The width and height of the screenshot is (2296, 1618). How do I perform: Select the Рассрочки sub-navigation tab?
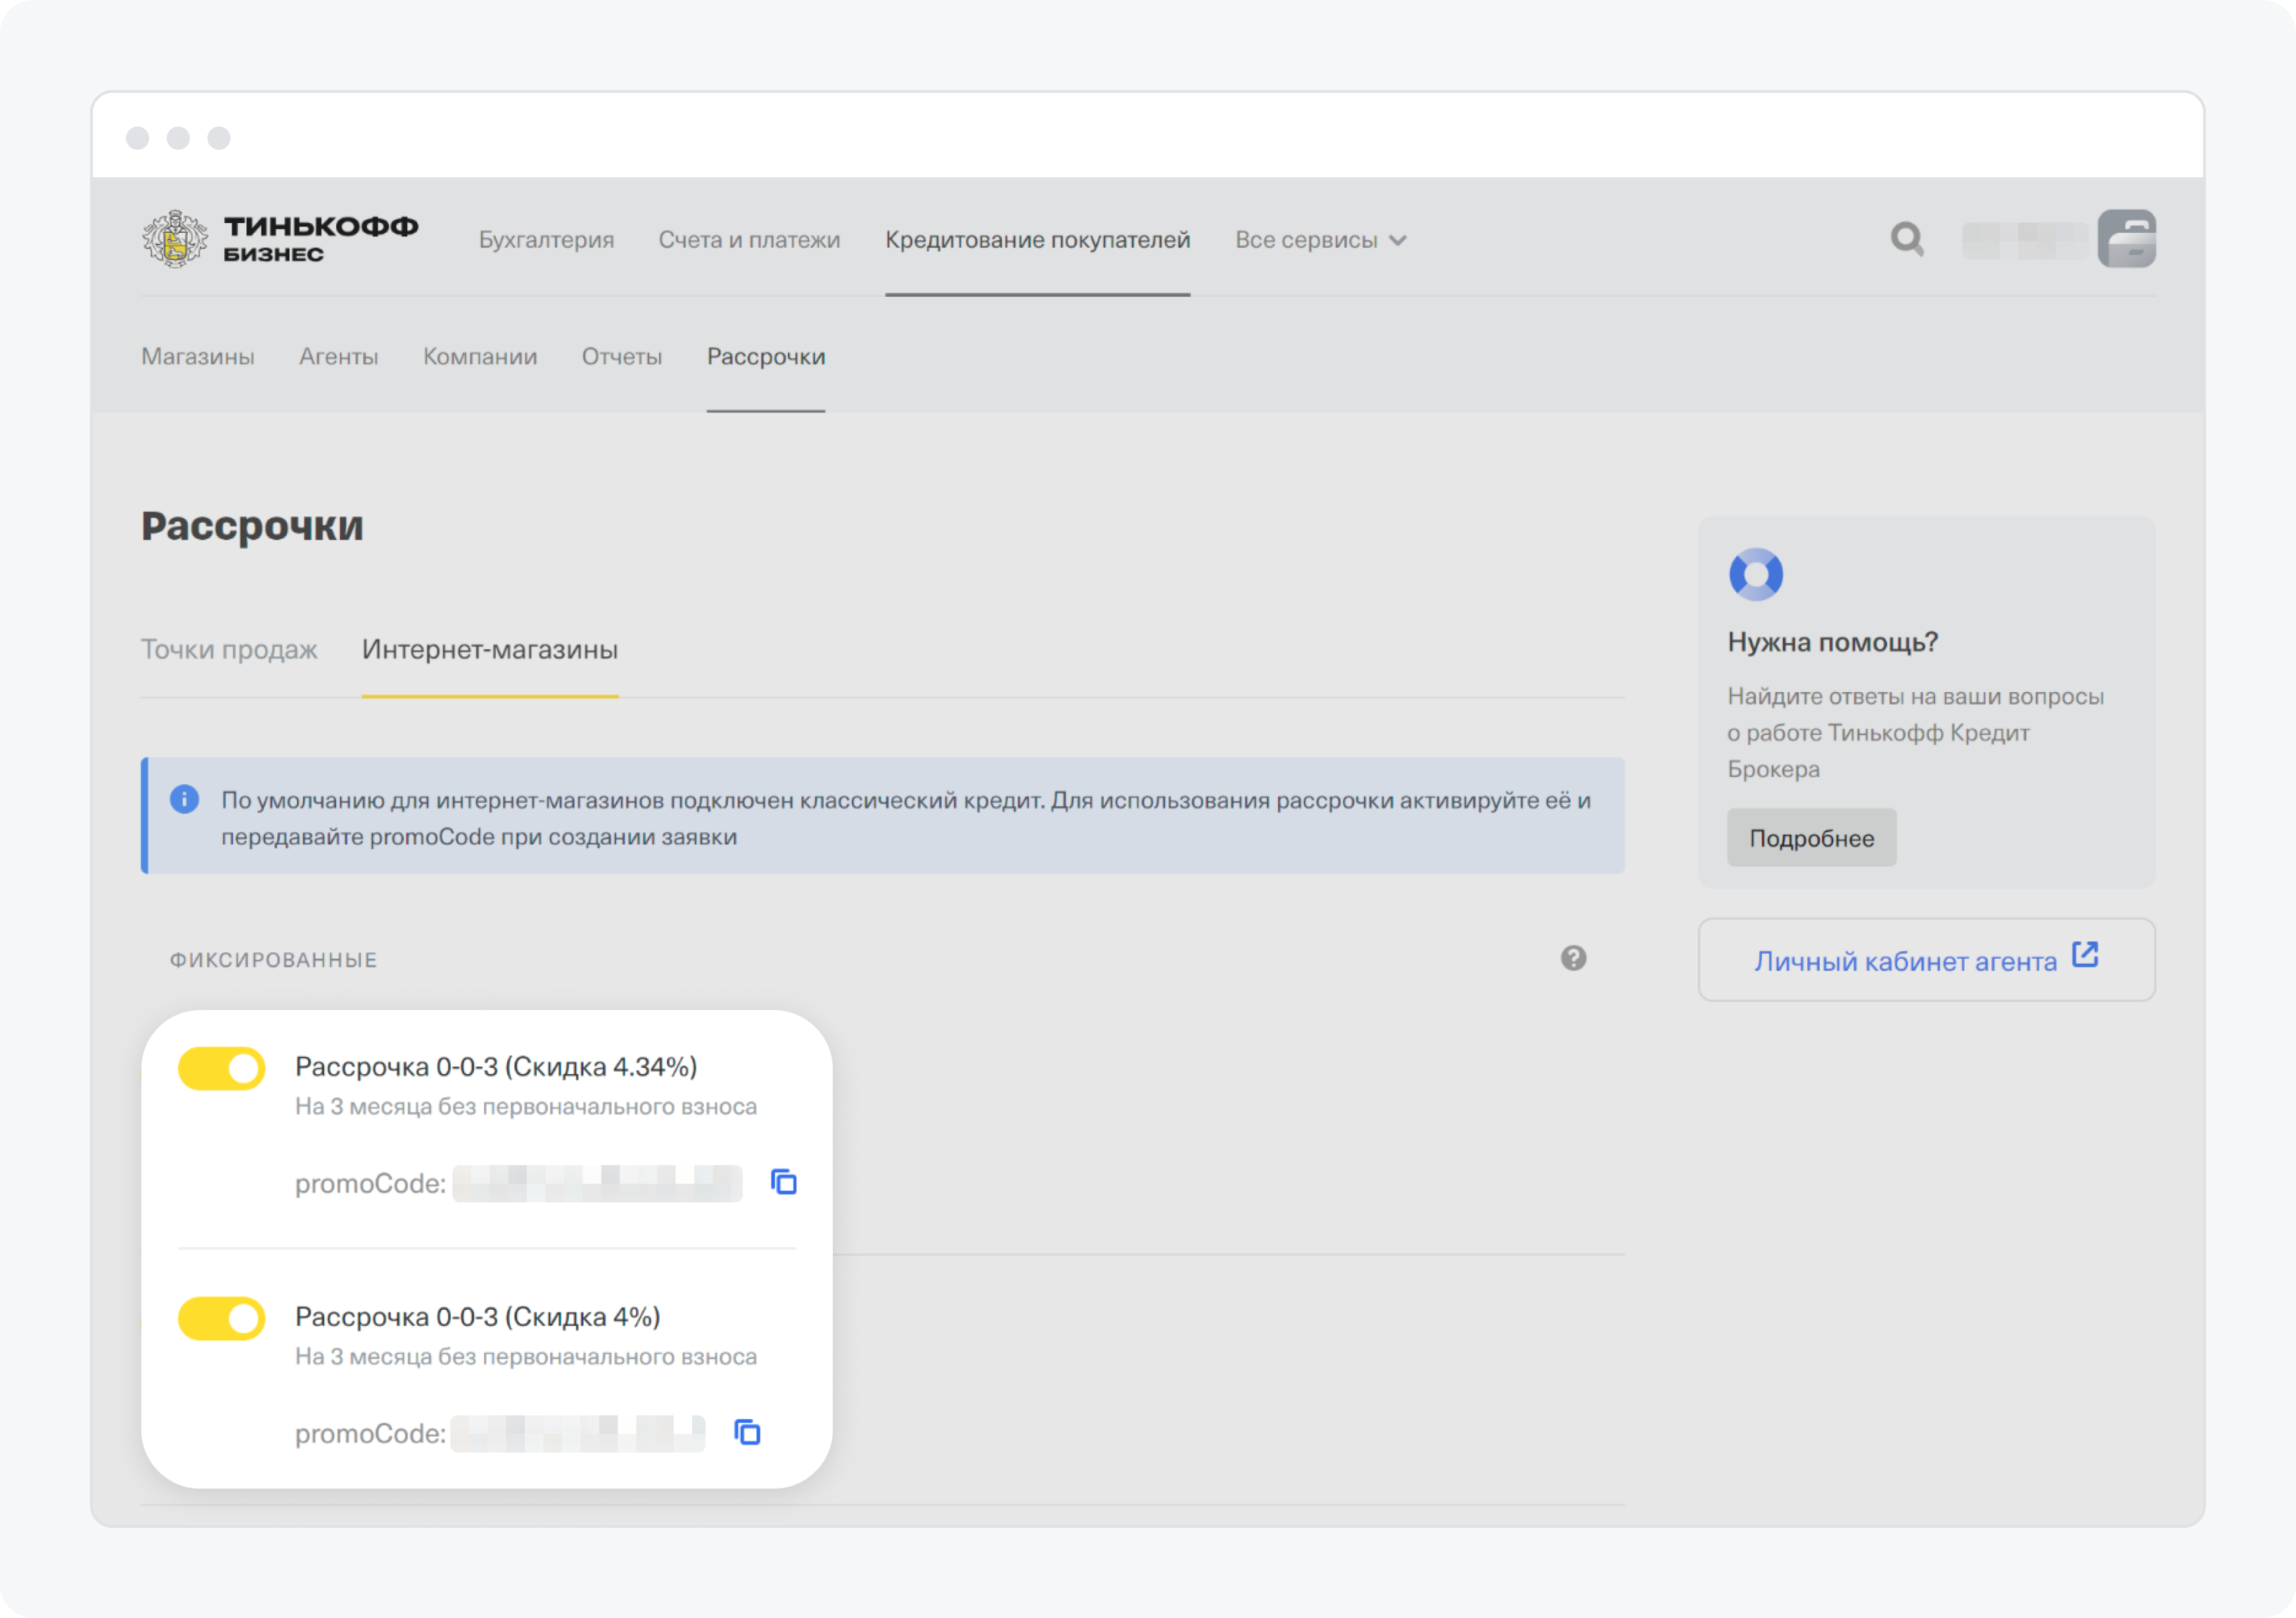pyautogui.click(x=766, y=357)
